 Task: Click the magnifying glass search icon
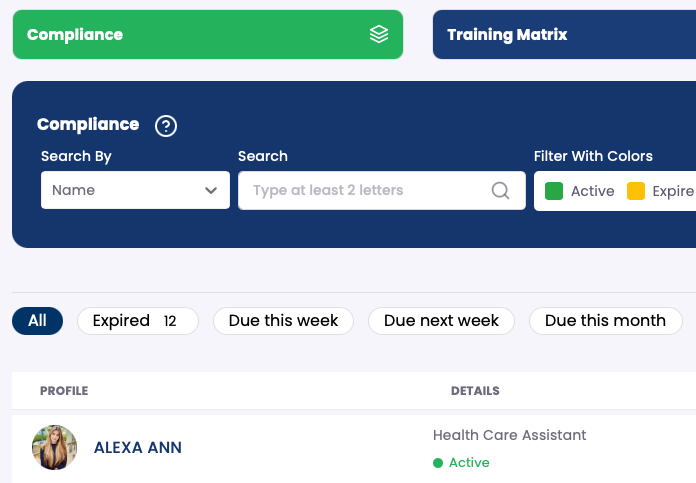pyautogui.click(x=501, y=190)
